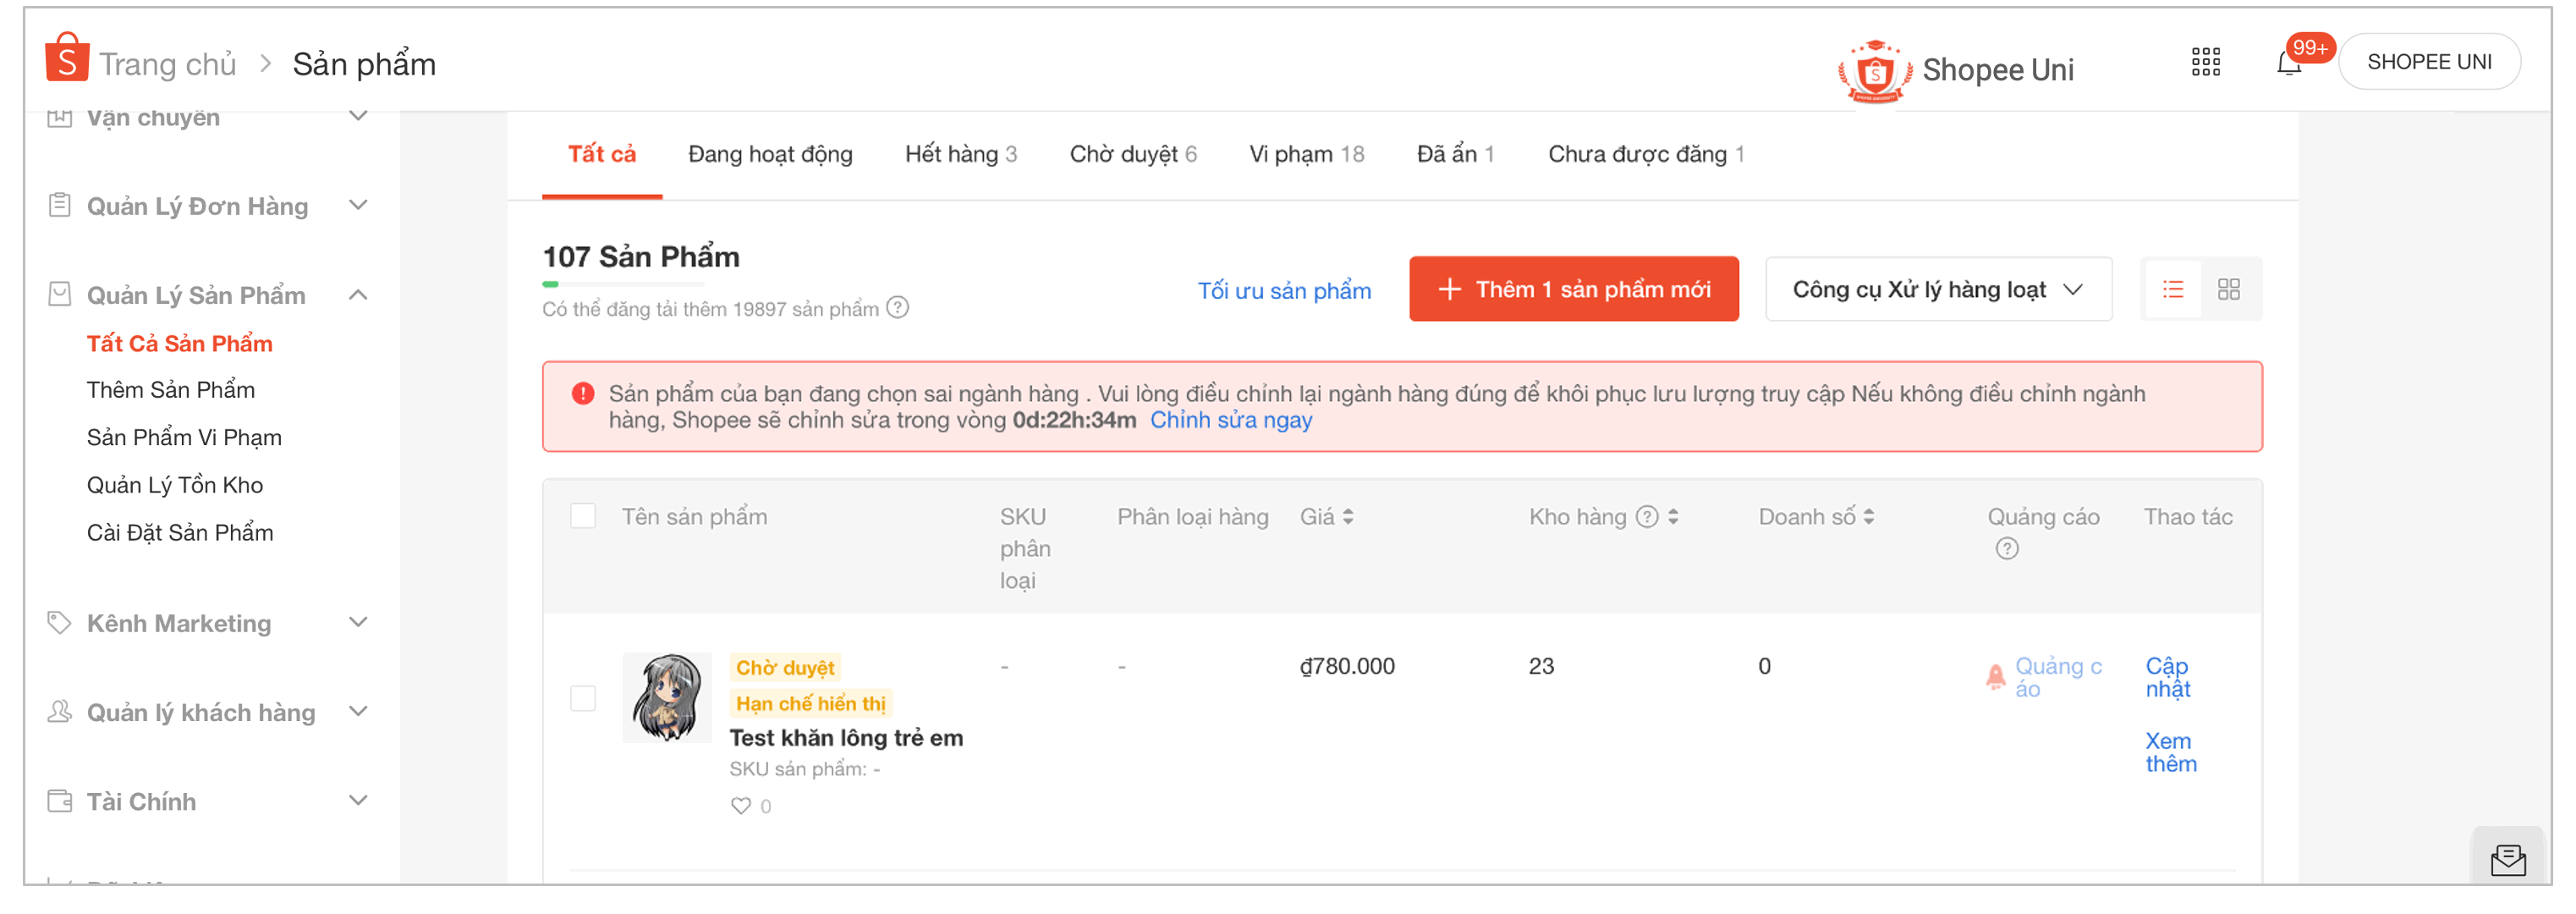The image size is (2576, 914).
Task: Switch to Hết hàng tab
Action: (x=960, y=155)
